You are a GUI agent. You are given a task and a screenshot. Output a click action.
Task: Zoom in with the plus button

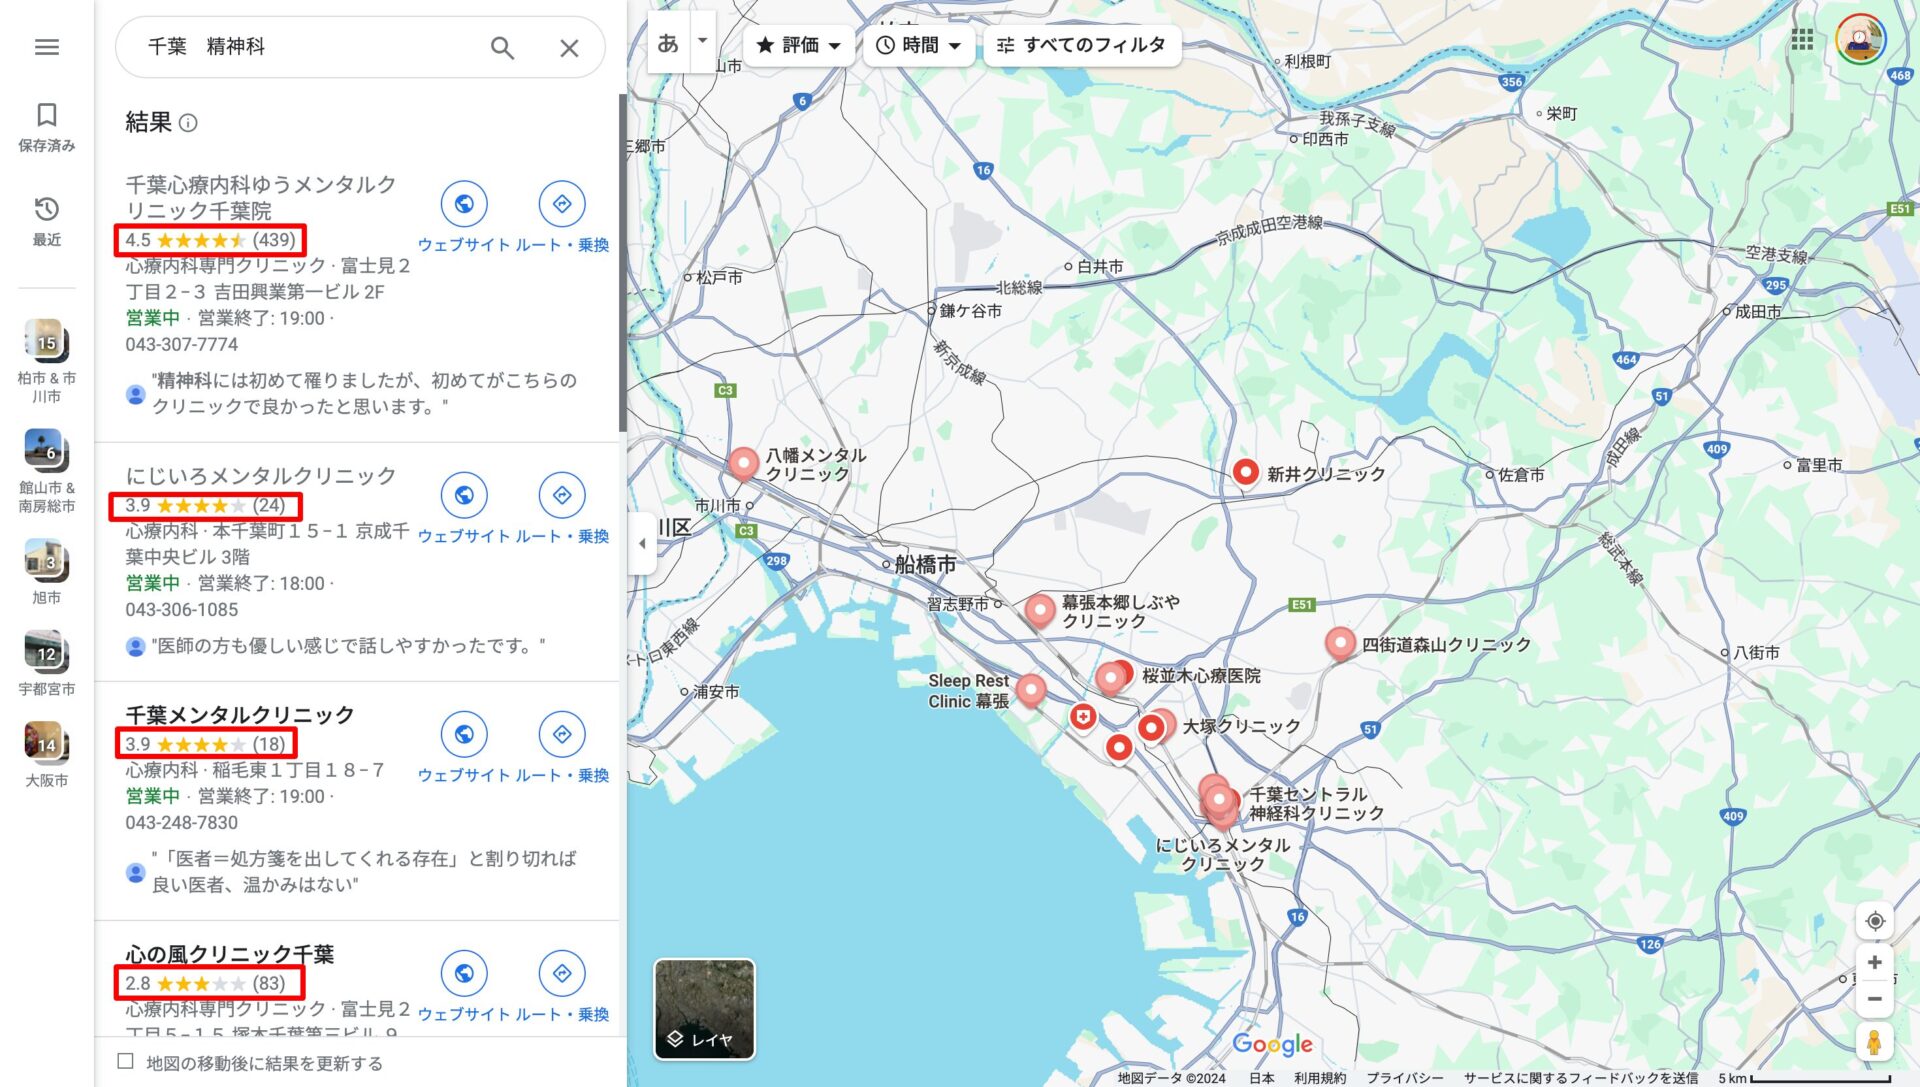click(x=1875, y=962)
